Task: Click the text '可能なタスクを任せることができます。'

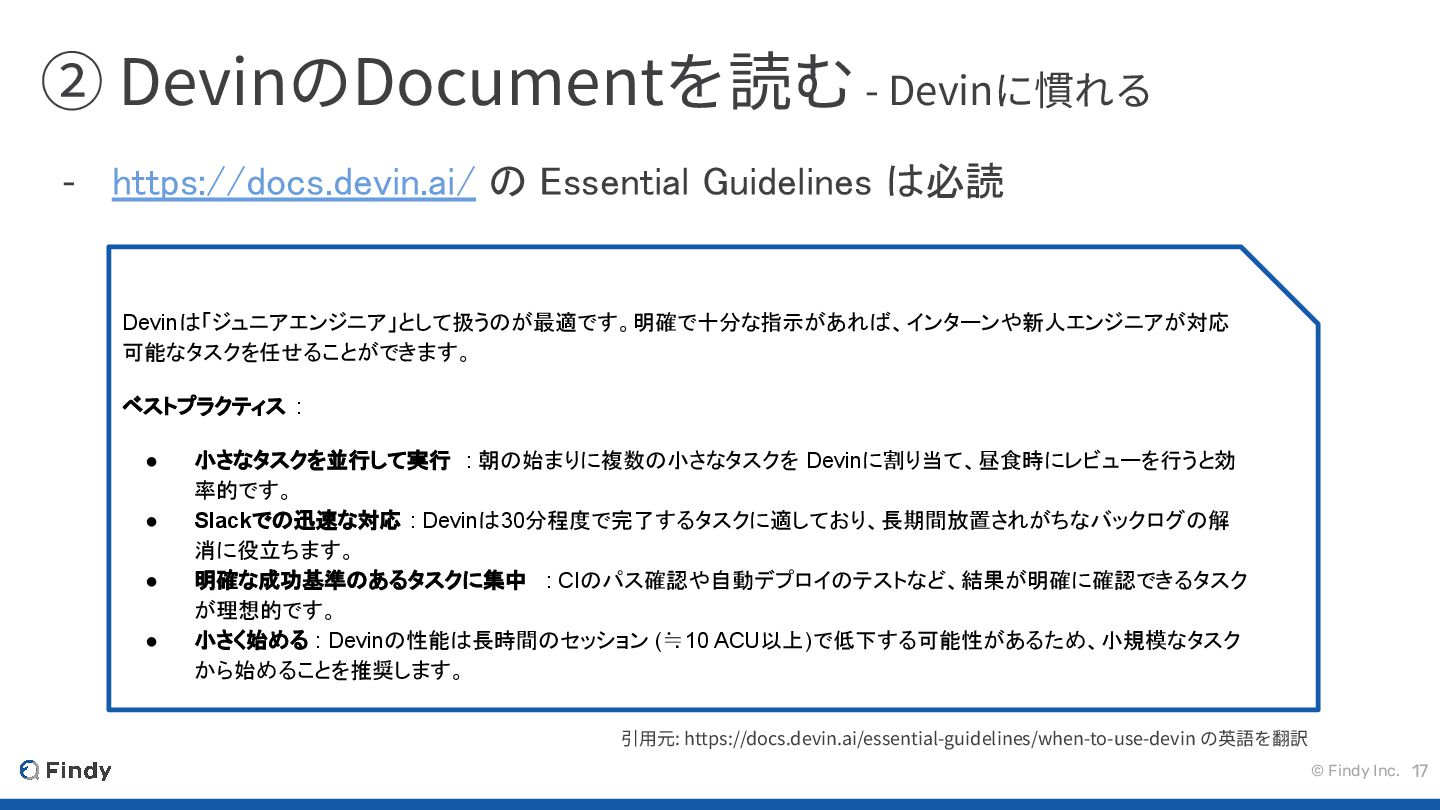Action: tap(296, 353)
